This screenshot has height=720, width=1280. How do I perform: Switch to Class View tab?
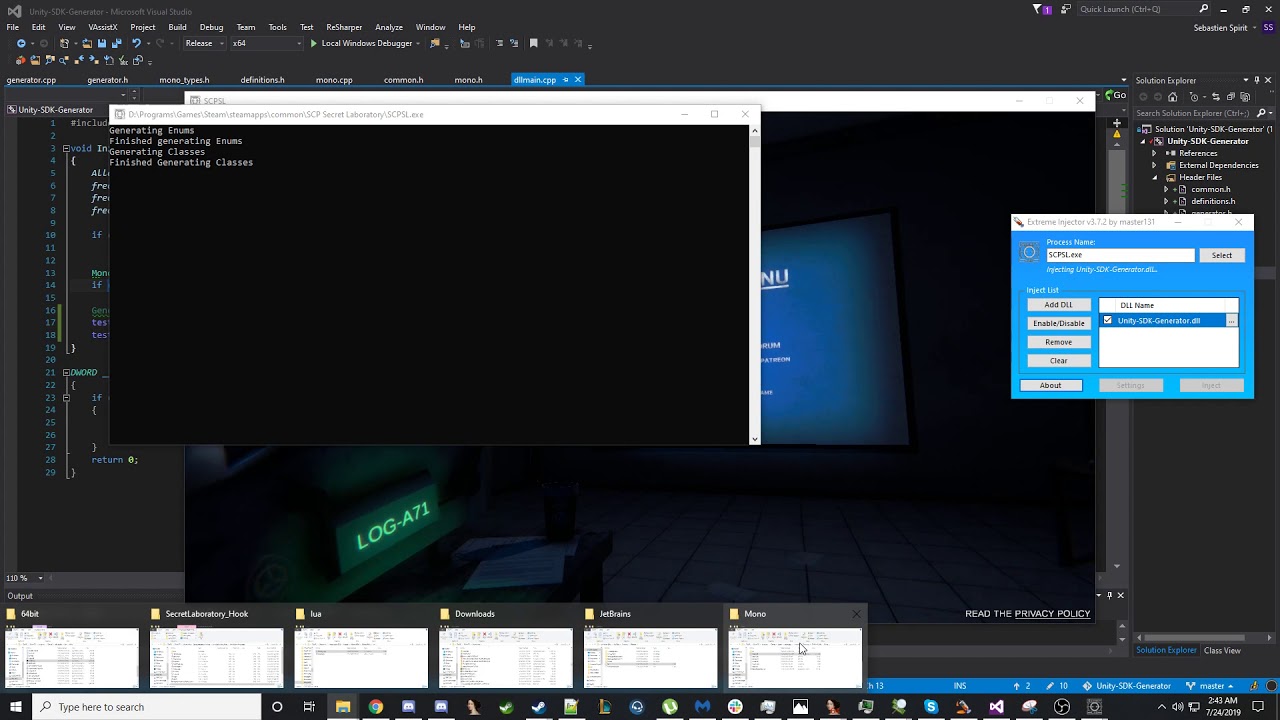click(1222, 650)
